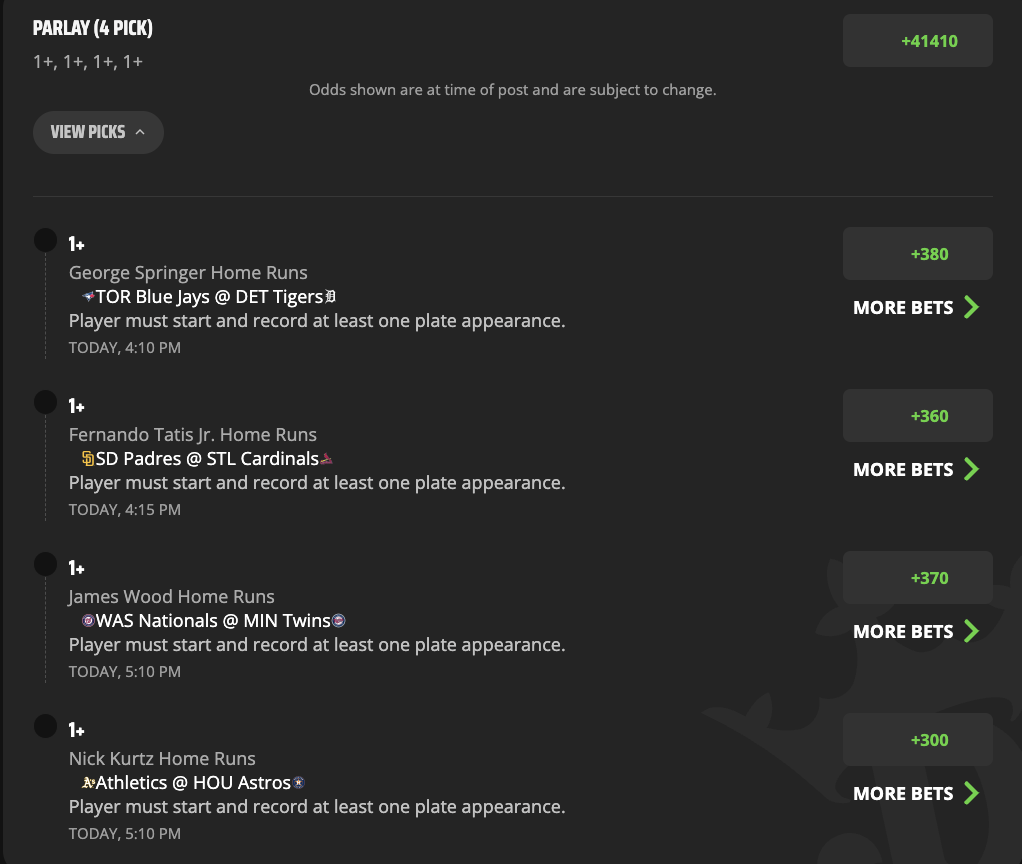Open More Bets arrow for Fernando Tatis Jr.
Viewport: 1022px width, 864px height.
tap(971, 469)
